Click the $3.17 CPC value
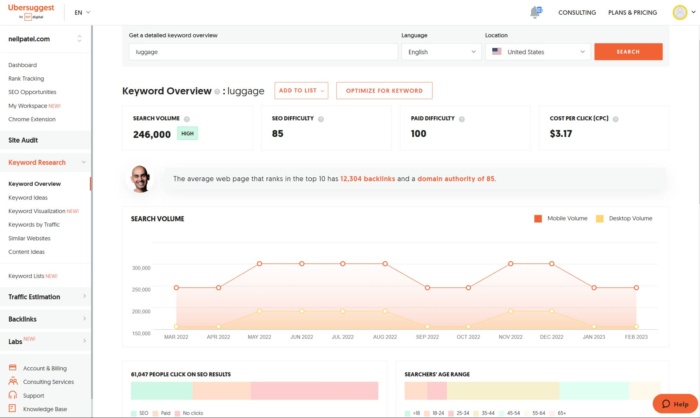Viewport: 700px width, 418px height. pos(561,134)
